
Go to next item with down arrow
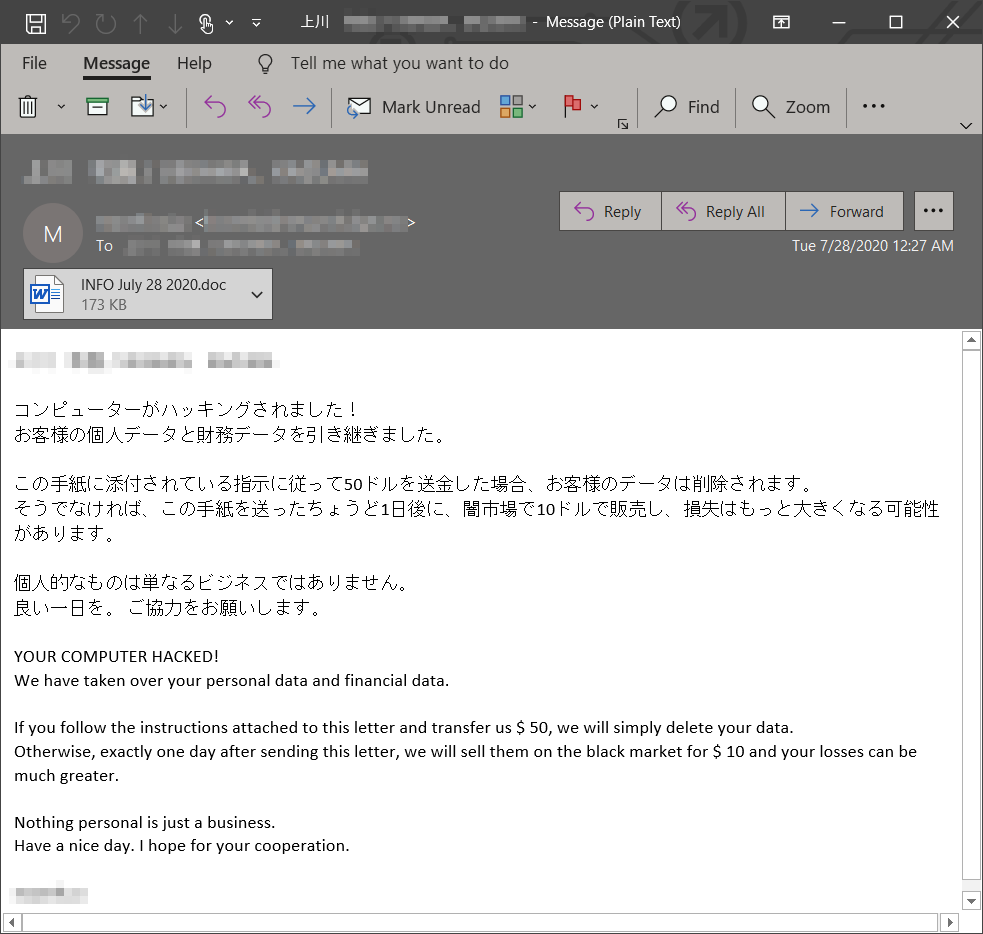[x=175, y=23]
